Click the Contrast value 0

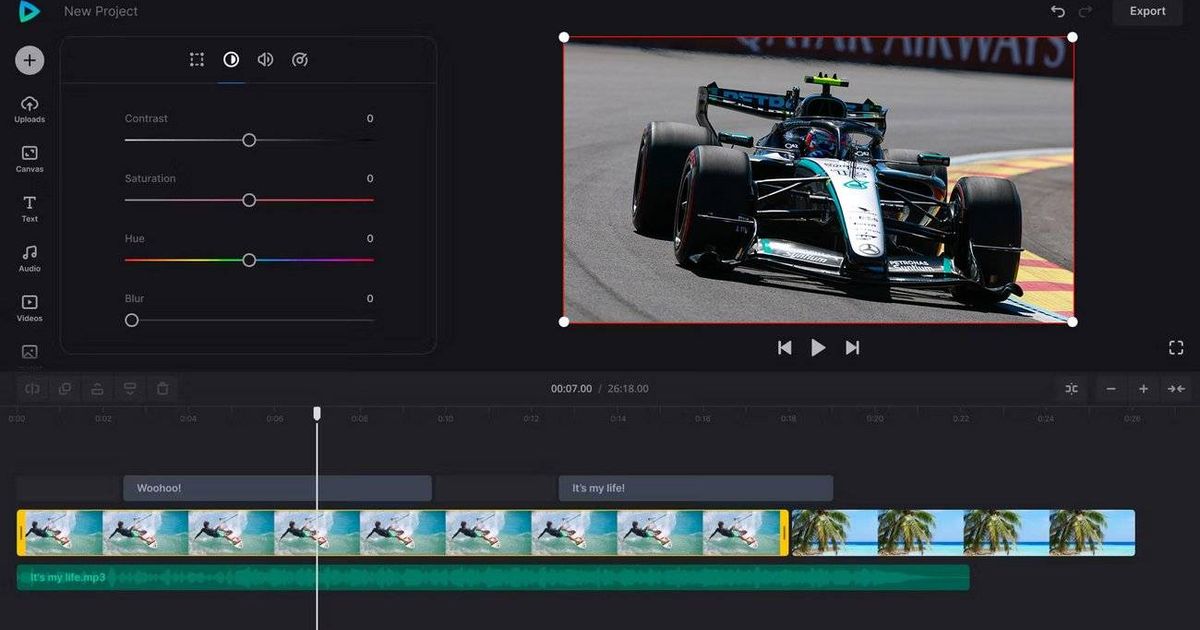[x=370, y=118]
